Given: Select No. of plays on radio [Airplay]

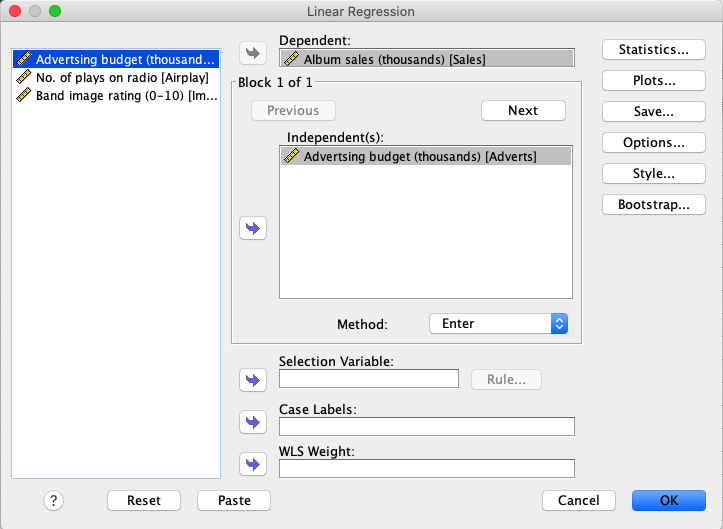Looking at the screenshot, I should 116,77.
